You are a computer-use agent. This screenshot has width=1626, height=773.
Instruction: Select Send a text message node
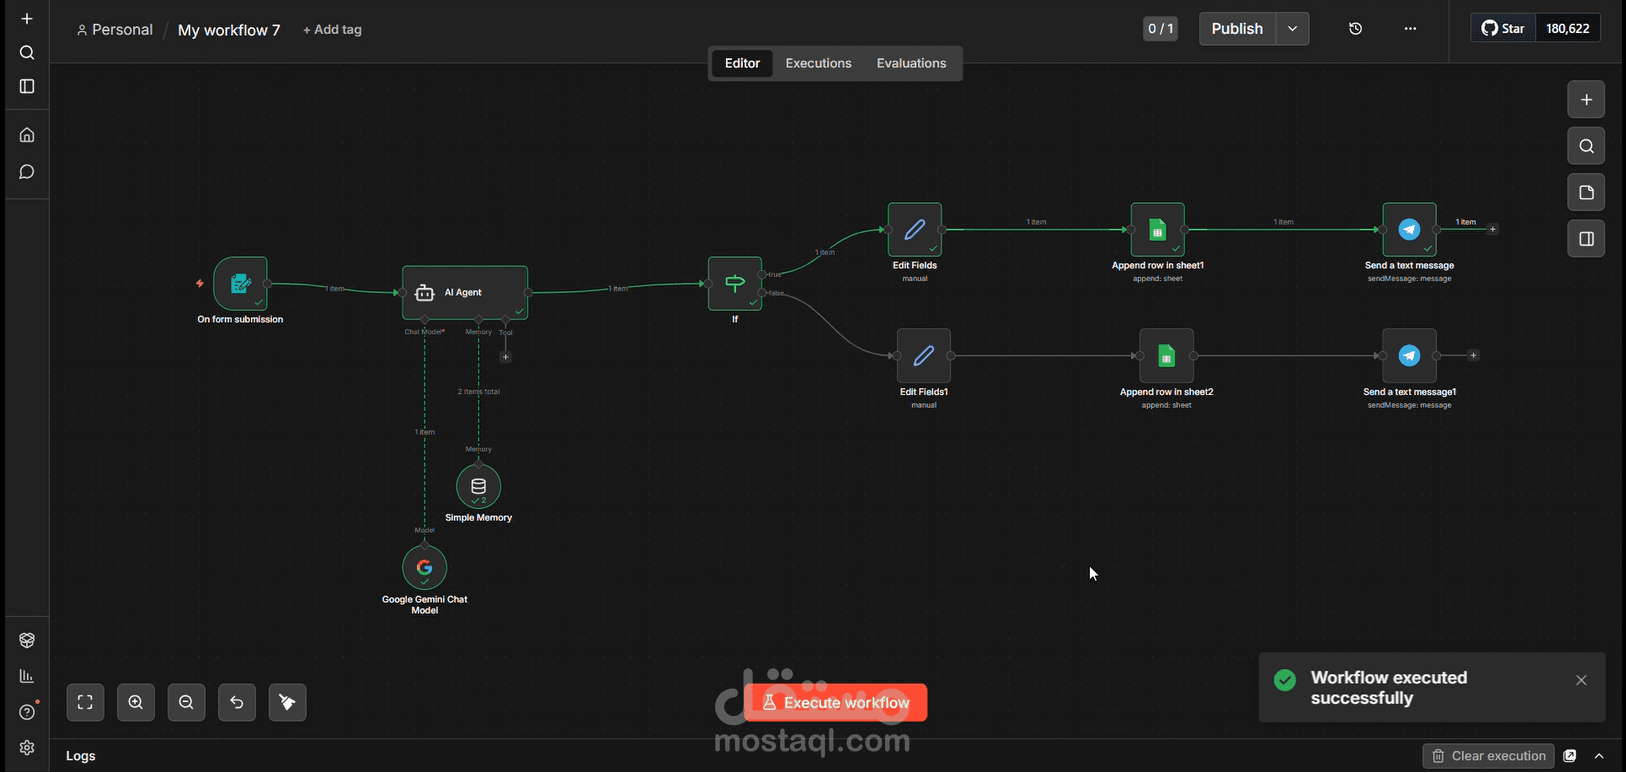pos(1410,230)
